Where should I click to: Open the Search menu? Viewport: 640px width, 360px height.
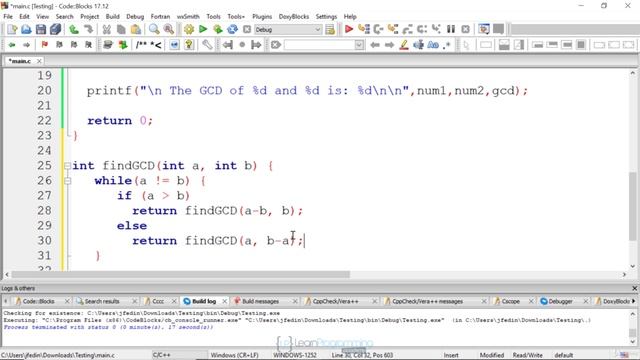click(x=64, y=16)
